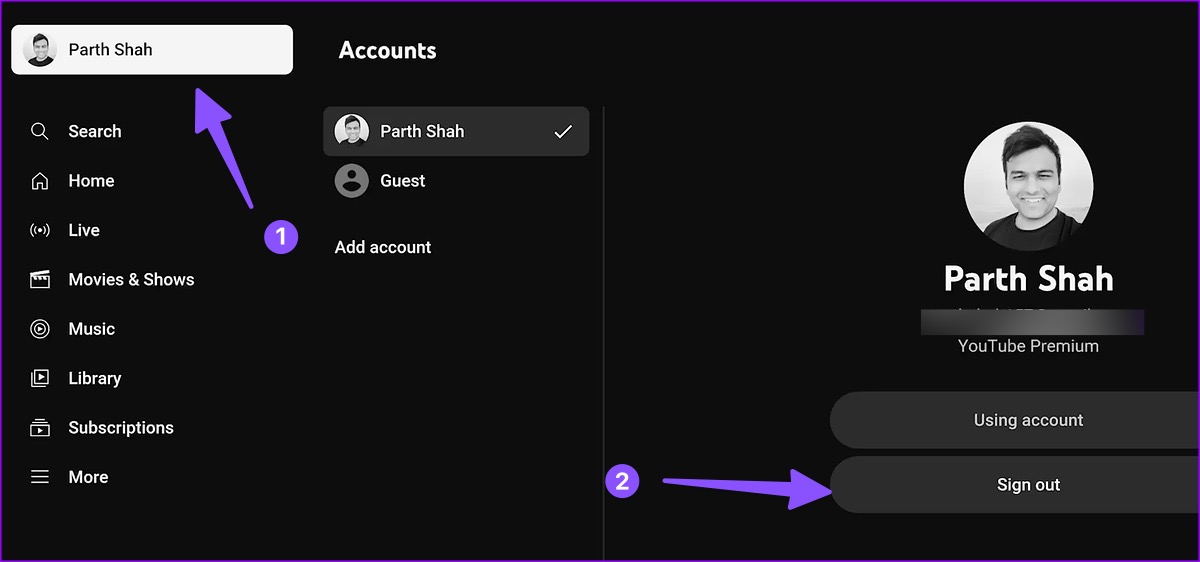This screenshot has height=562, width=1200.
Task: Open the Library icon
Action: (x=40, y=378)
